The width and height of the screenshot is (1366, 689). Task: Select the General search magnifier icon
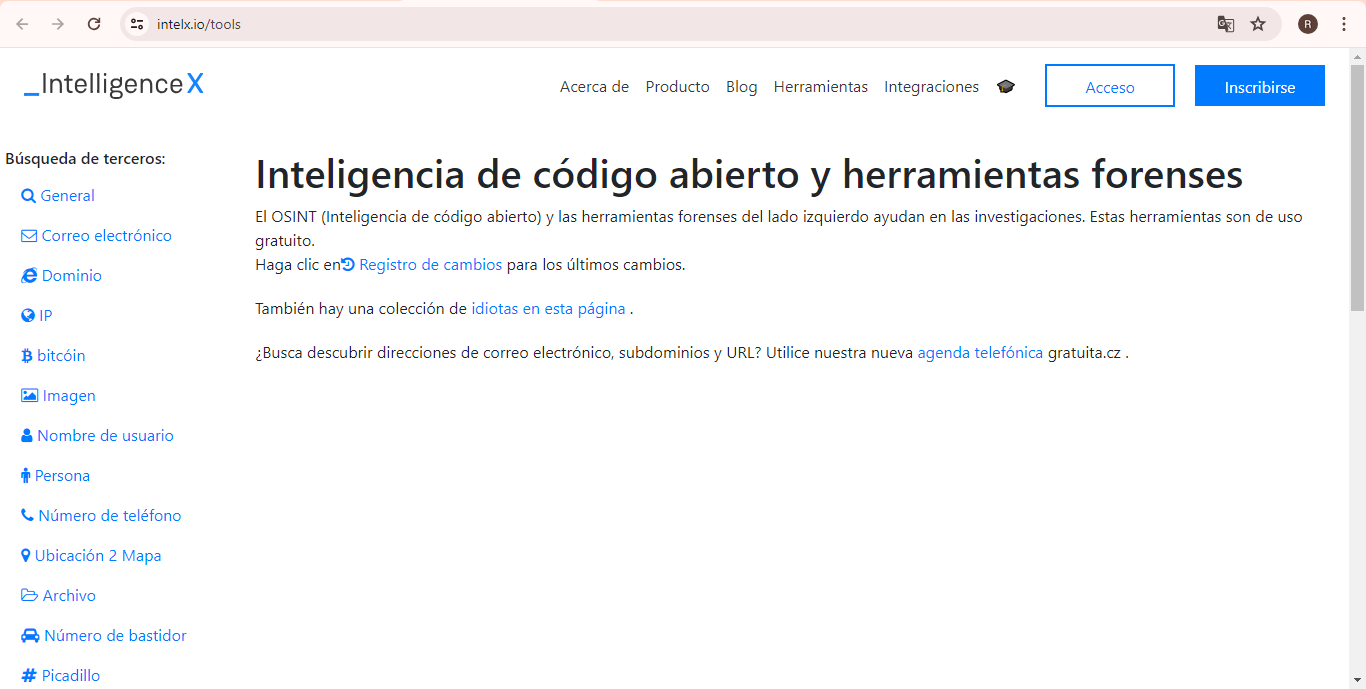(x=27, y=195)
